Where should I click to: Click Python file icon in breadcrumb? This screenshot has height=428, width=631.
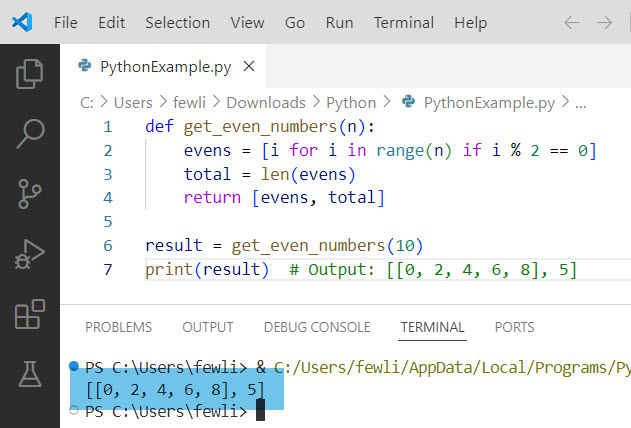tap(408, 101)
